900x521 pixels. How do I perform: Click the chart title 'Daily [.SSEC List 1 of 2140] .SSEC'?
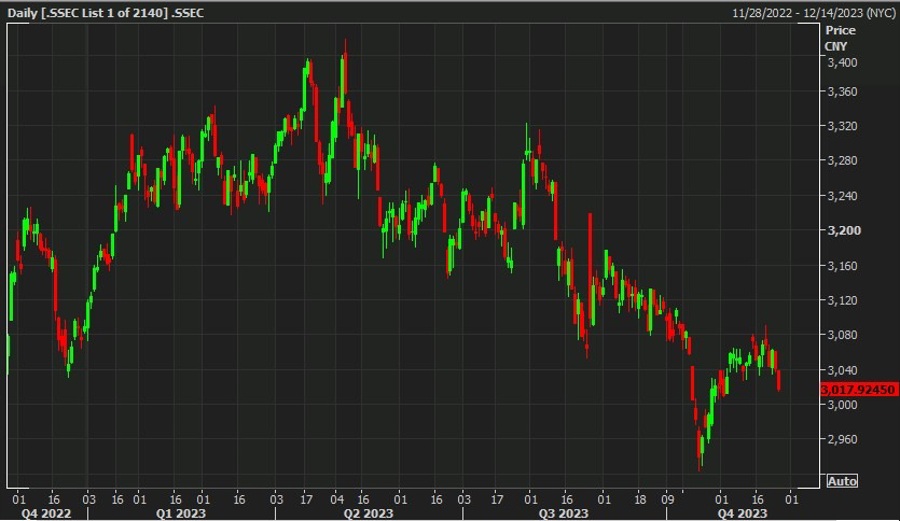(106, 13)
